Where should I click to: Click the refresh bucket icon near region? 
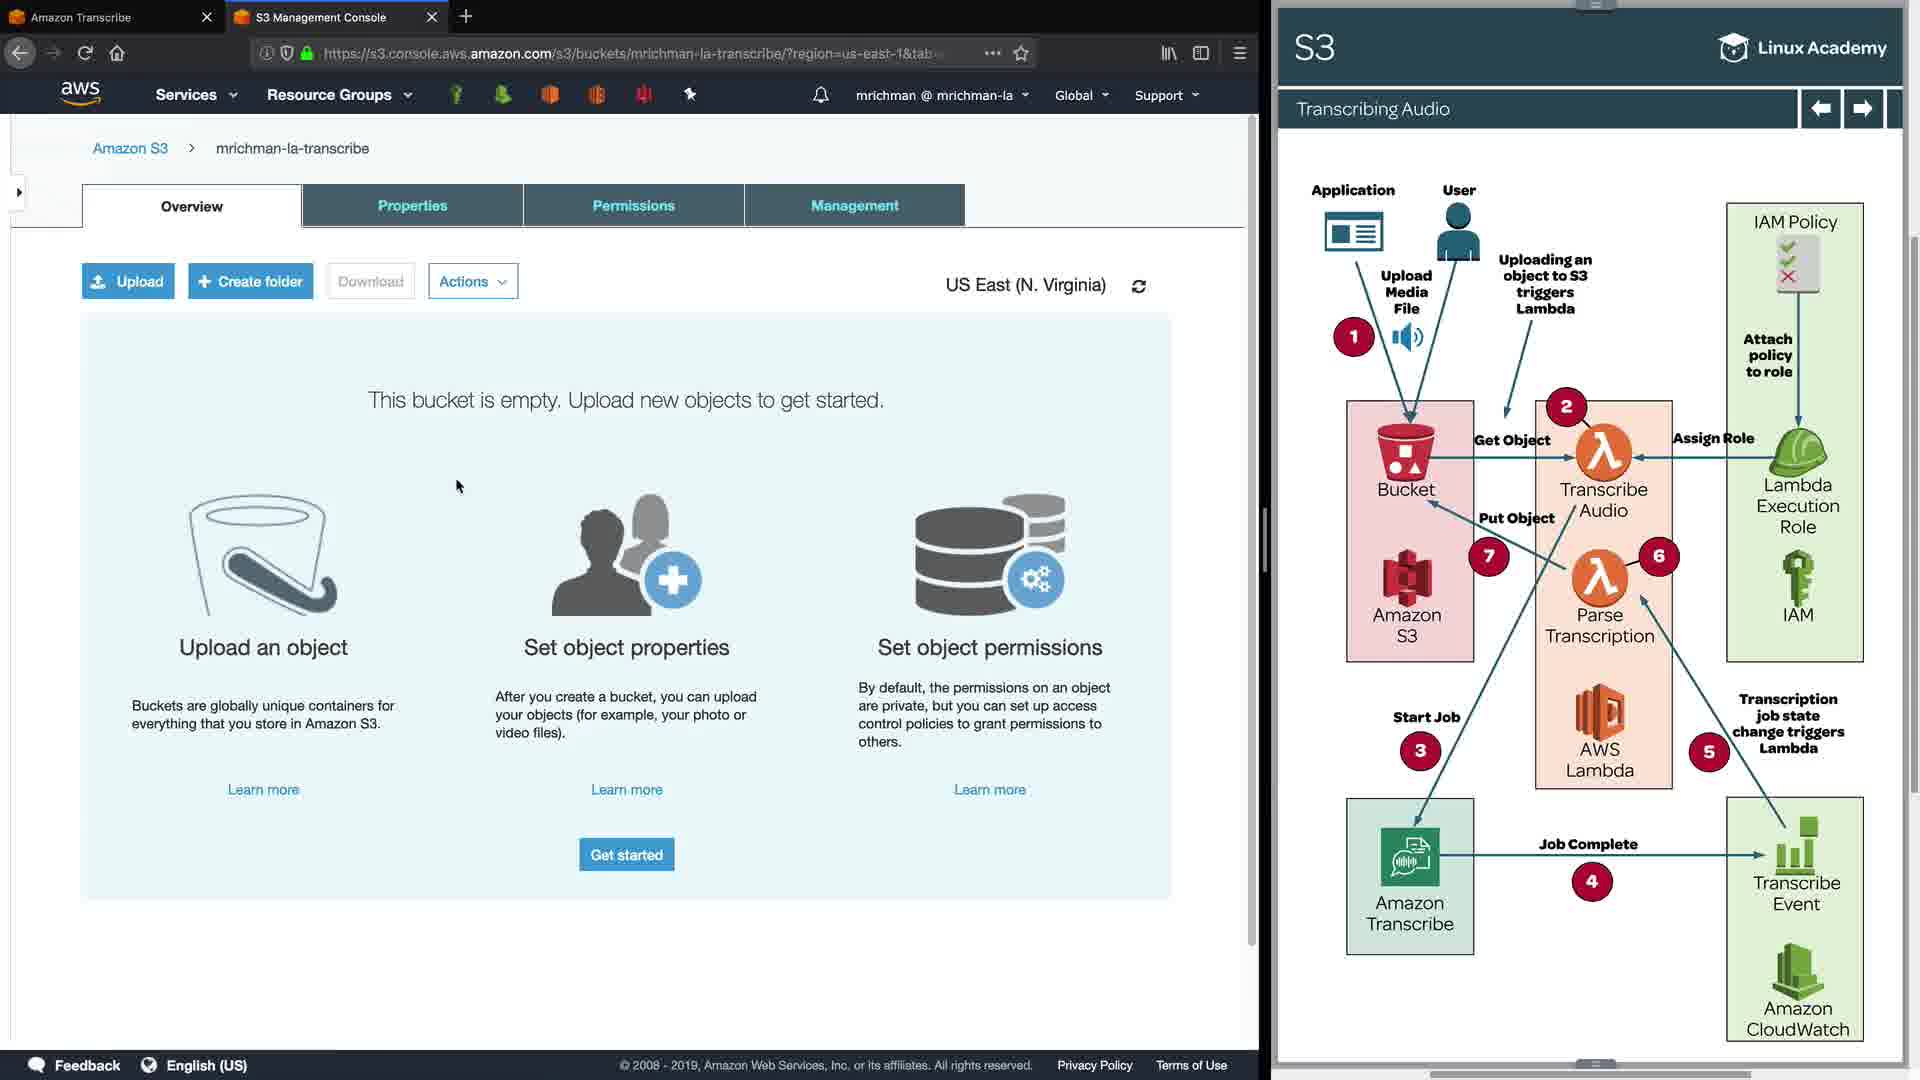1138,286
